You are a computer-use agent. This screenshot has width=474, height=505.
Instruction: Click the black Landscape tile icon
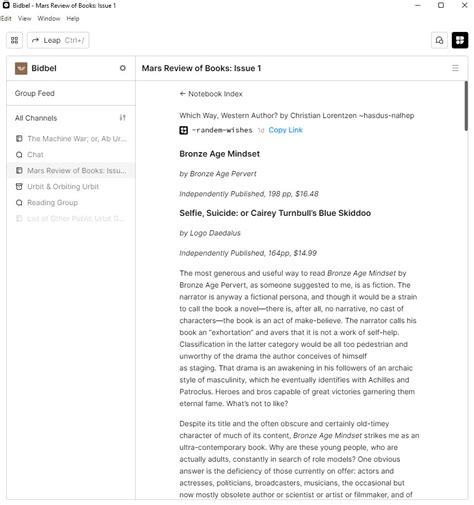460,40
